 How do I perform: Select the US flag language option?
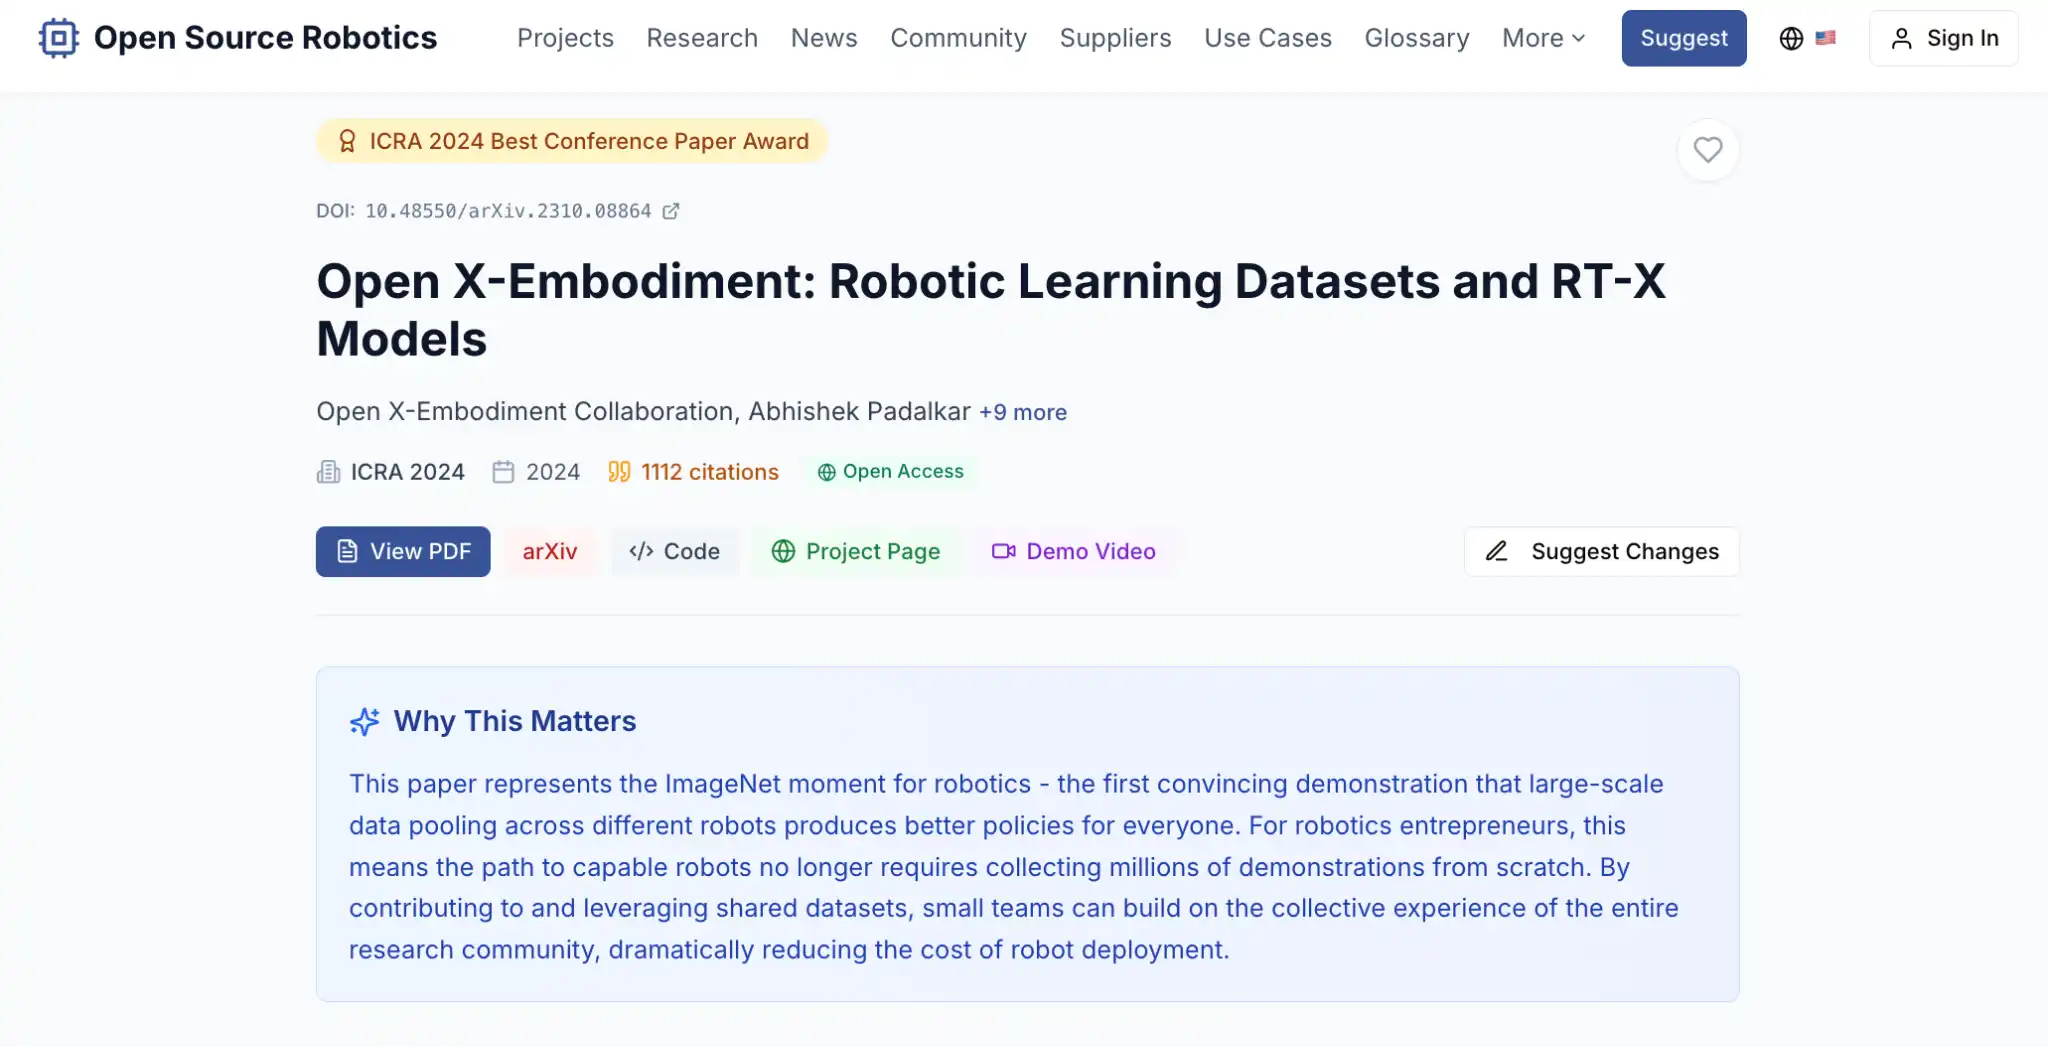tap(1826, 38)
